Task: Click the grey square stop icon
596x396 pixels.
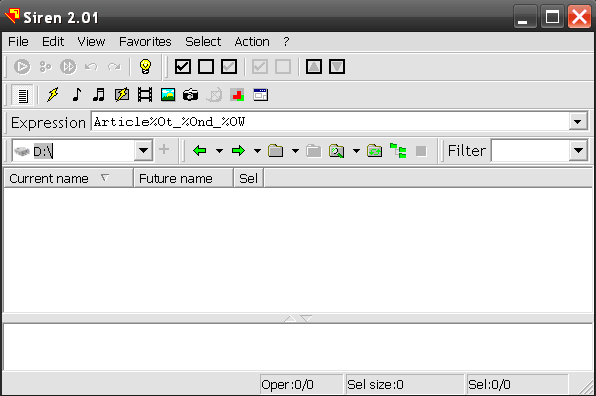Action: point(421,151)
